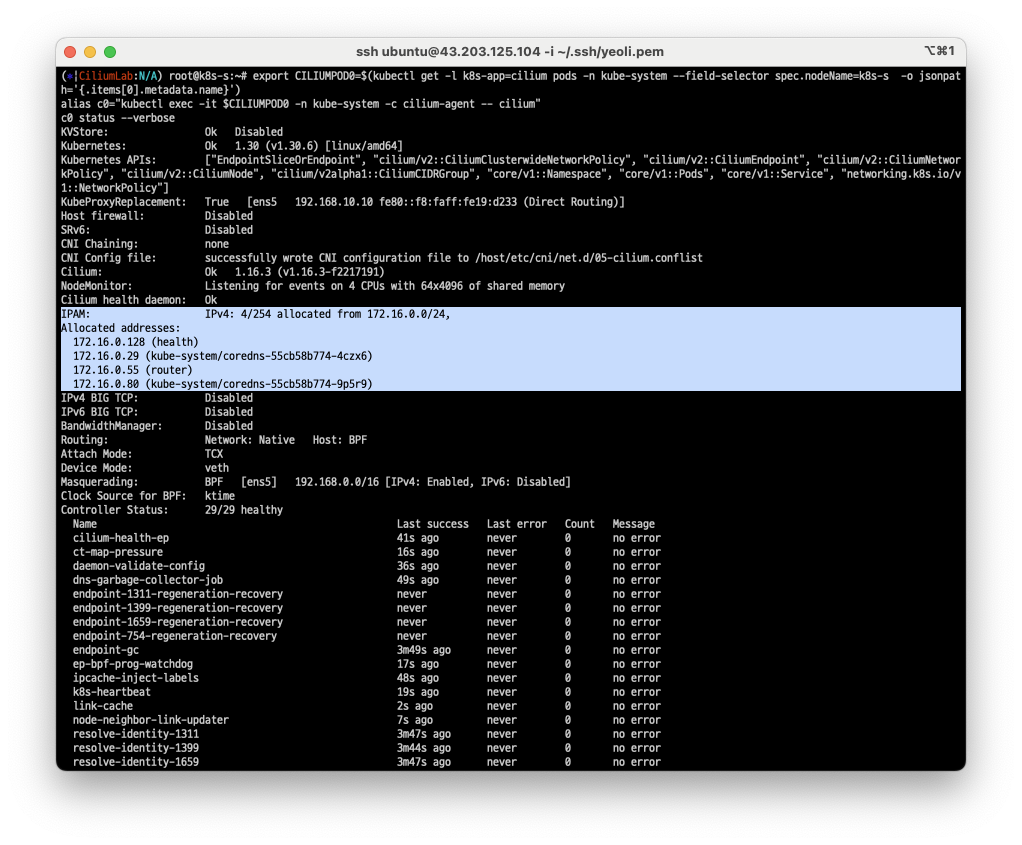Click the 'resolve-identity-1659' controller name
The width and height of the screenshot is (1022, 845).
pyautogui.click(x=136, y=763)
